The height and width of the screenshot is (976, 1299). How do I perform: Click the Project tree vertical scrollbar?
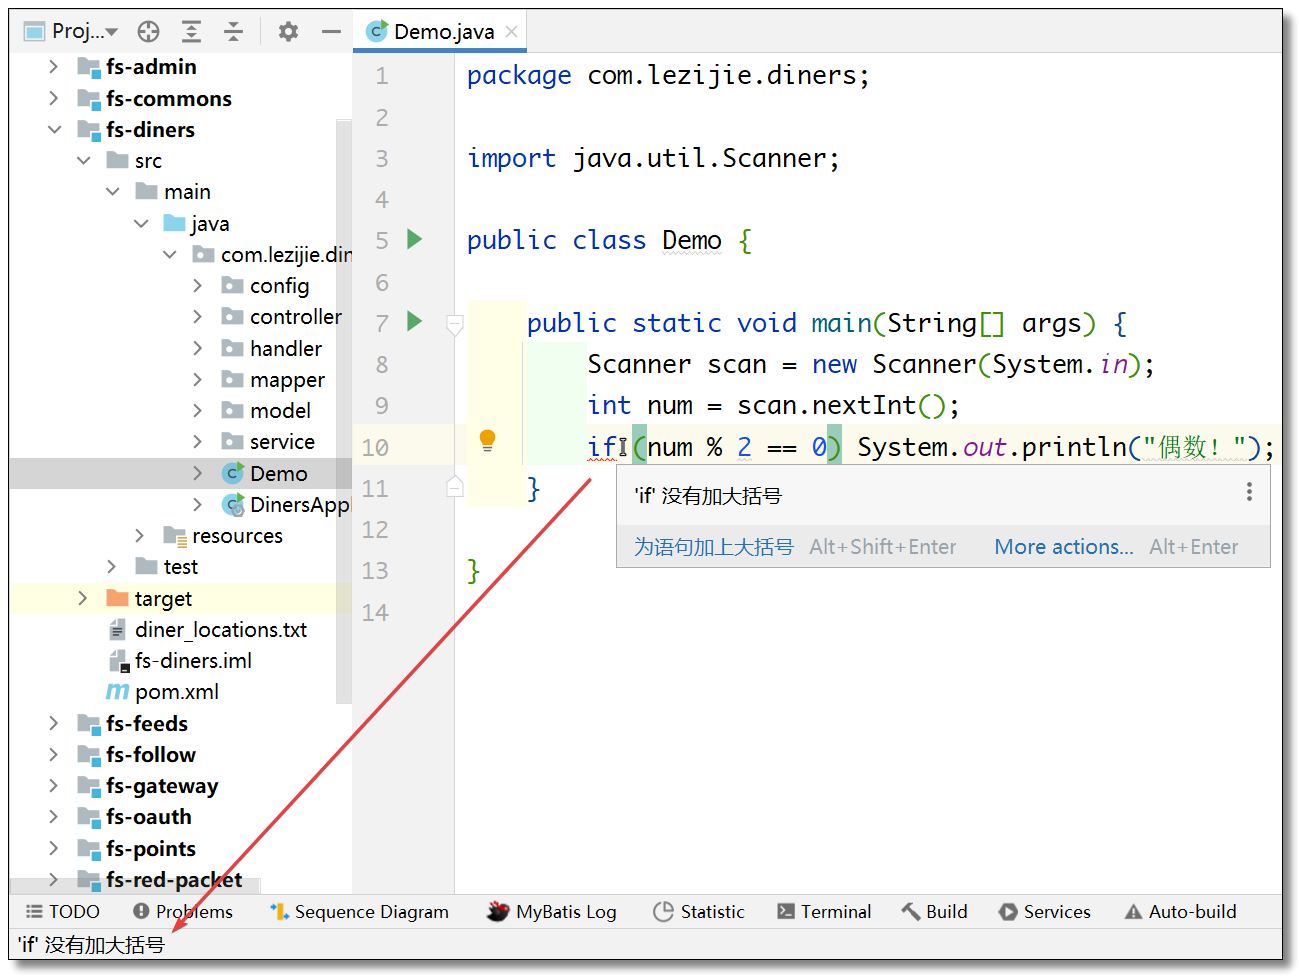click(x=344, y=410)
